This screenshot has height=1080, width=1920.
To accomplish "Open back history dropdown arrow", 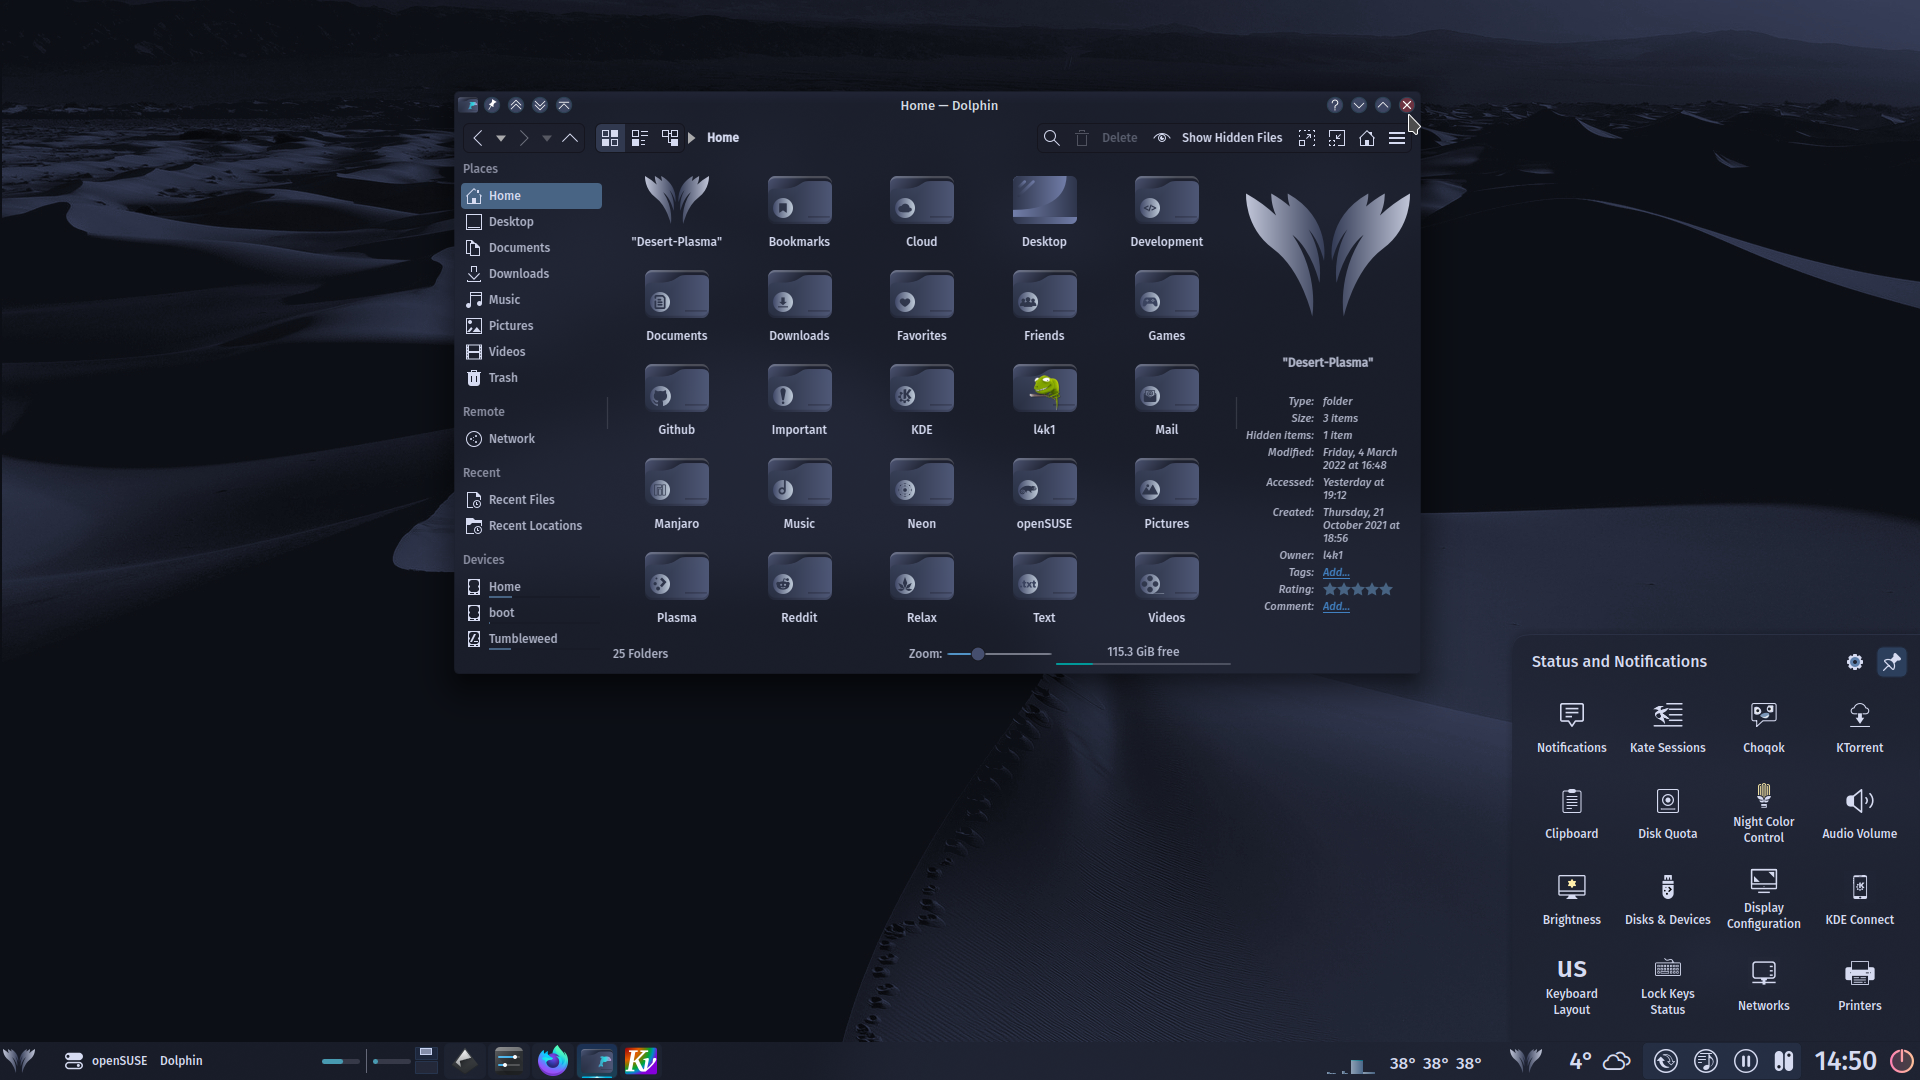I will click(501, 138).
